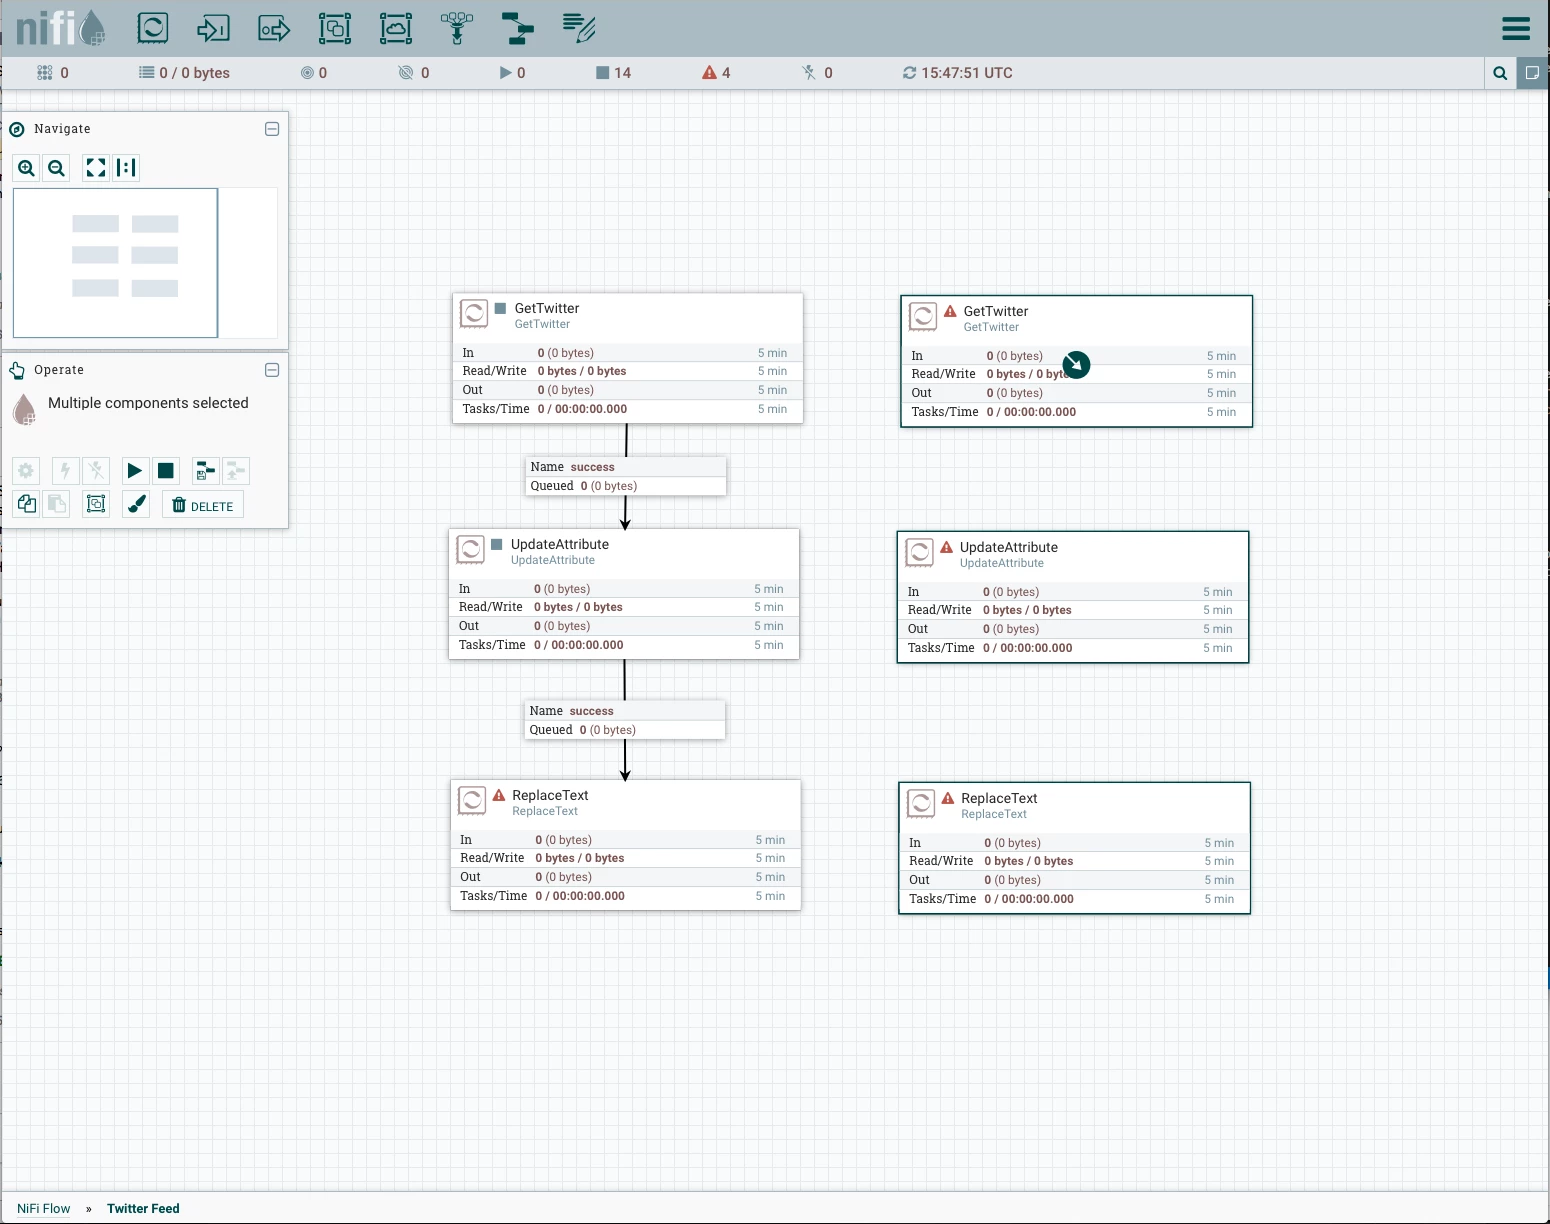Group the selected components
The height and width of the screenshot is (1224, 1550).
click(96, 504)
